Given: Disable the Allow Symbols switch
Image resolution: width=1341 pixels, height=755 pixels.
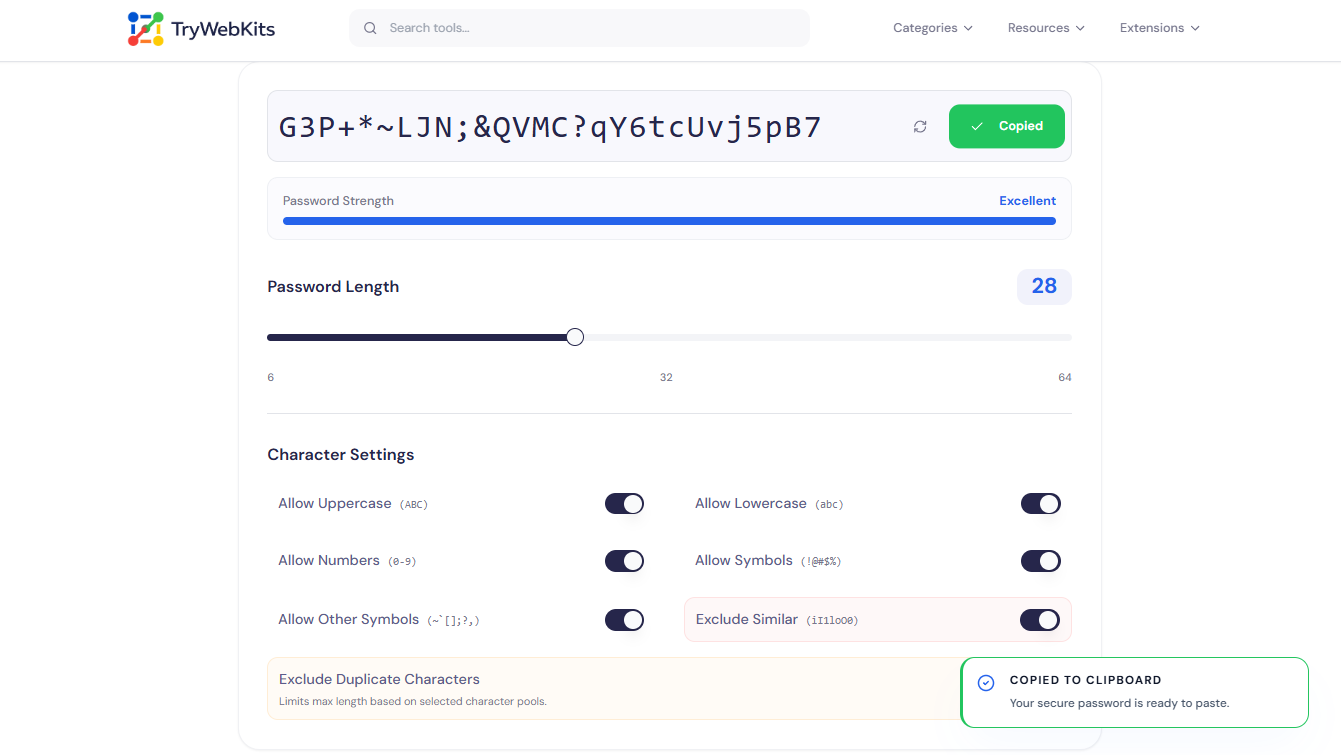Looking at the screenshot, I should point(1040,560).
